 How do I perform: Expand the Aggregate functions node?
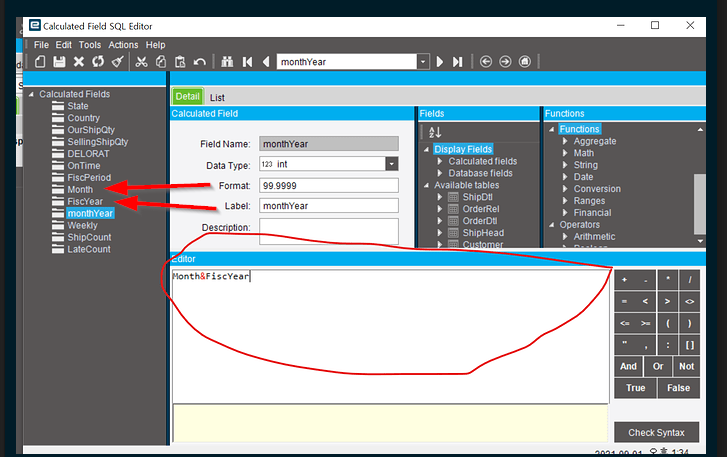(x=565, y=141)
